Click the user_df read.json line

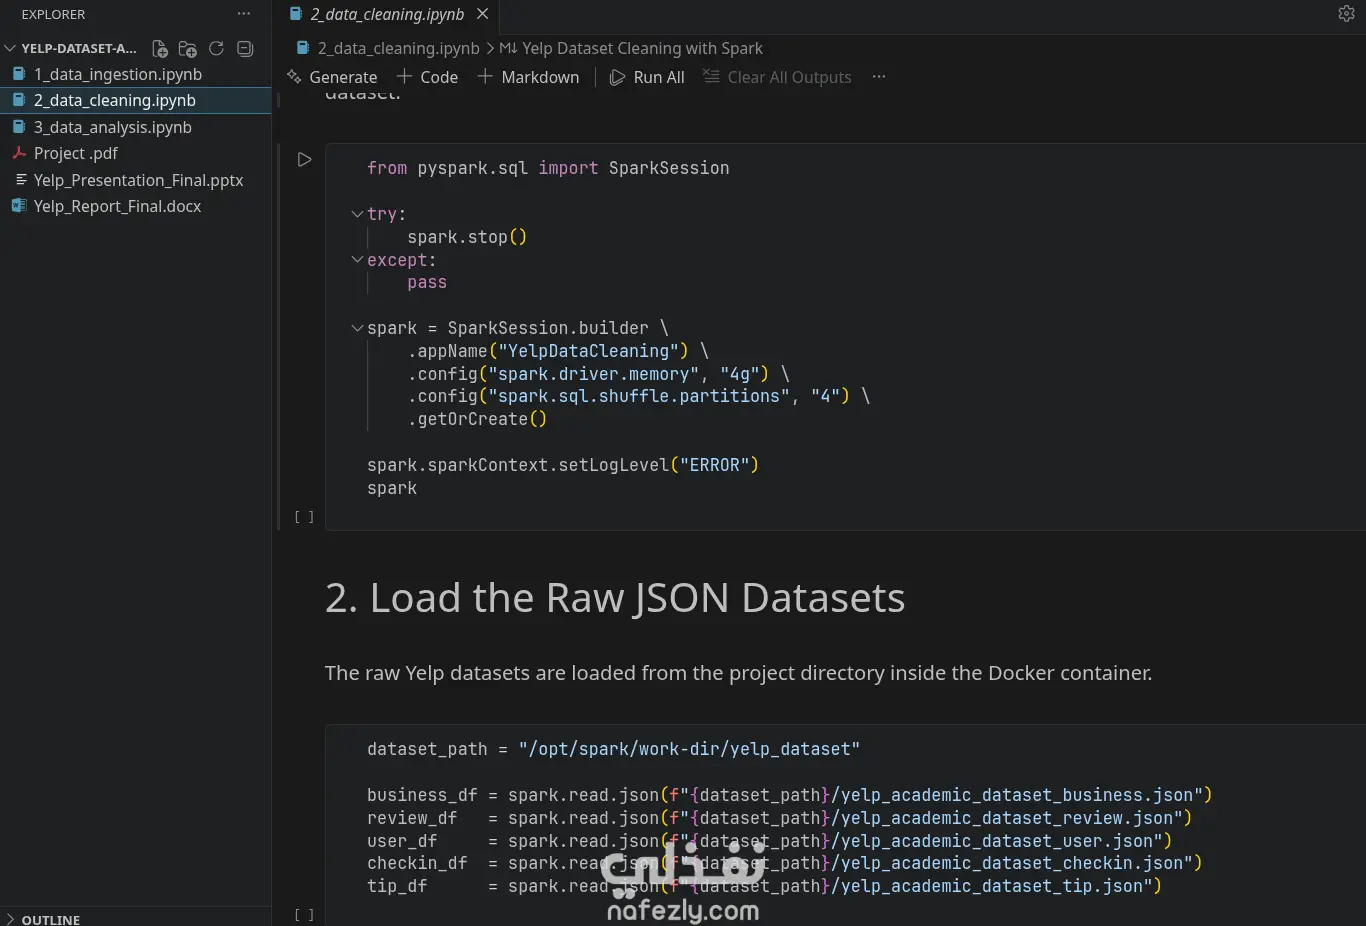(769, 841)
